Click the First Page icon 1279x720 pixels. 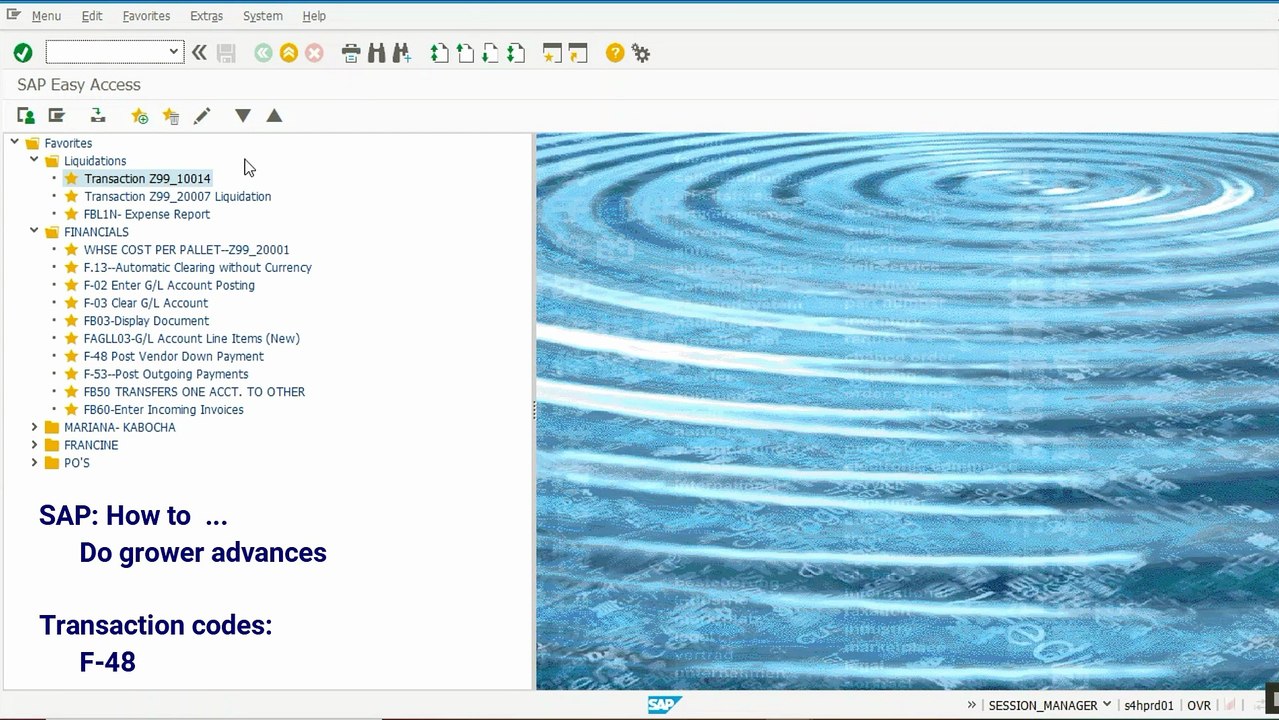pyautogui.click(x=439, y=53)
